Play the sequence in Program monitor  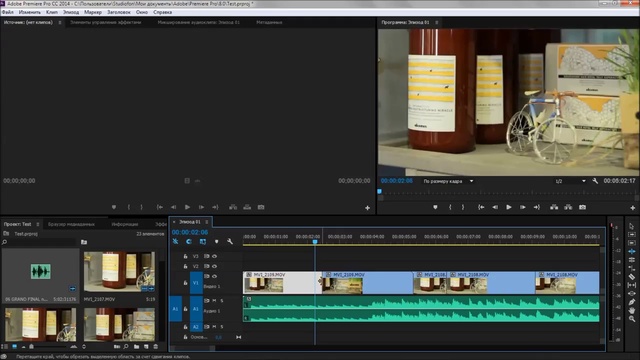tap(509, 207)
